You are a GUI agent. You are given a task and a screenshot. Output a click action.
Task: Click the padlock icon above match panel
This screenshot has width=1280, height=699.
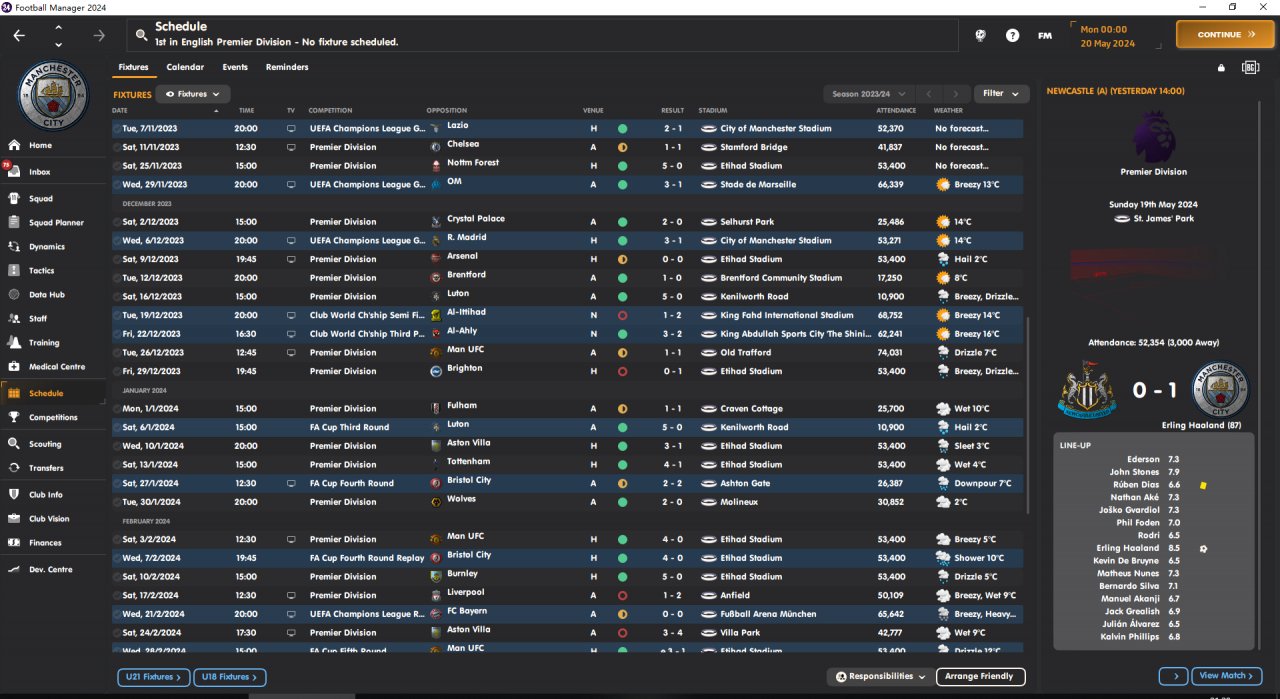[x=1221, y=67]
